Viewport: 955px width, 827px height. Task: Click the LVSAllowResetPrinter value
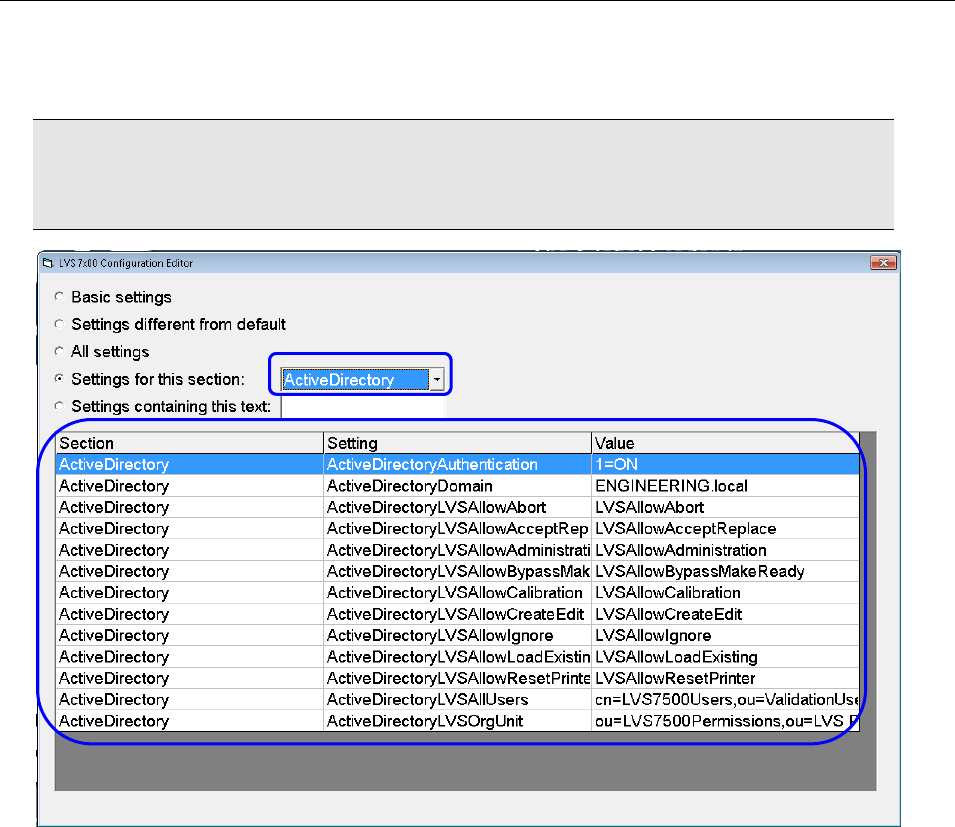(725, 678)
